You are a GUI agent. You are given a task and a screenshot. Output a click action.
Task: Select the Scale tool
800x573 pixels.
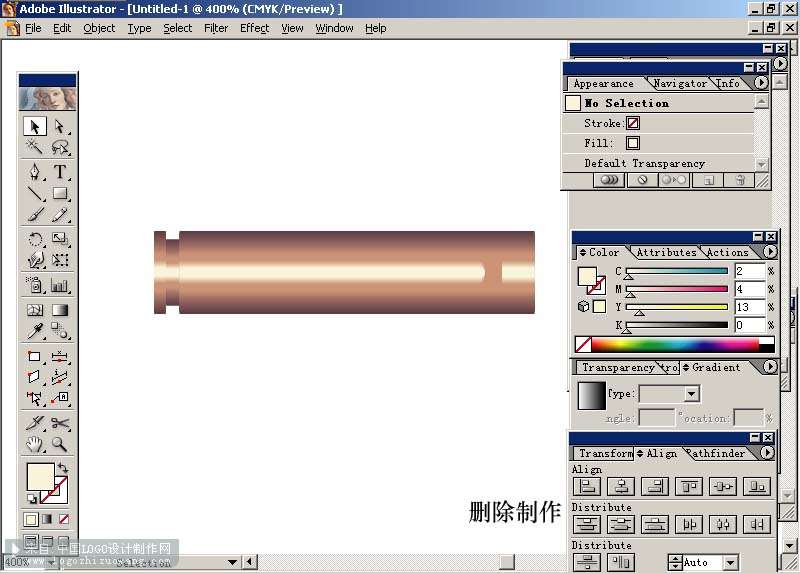tap(60, 239)
